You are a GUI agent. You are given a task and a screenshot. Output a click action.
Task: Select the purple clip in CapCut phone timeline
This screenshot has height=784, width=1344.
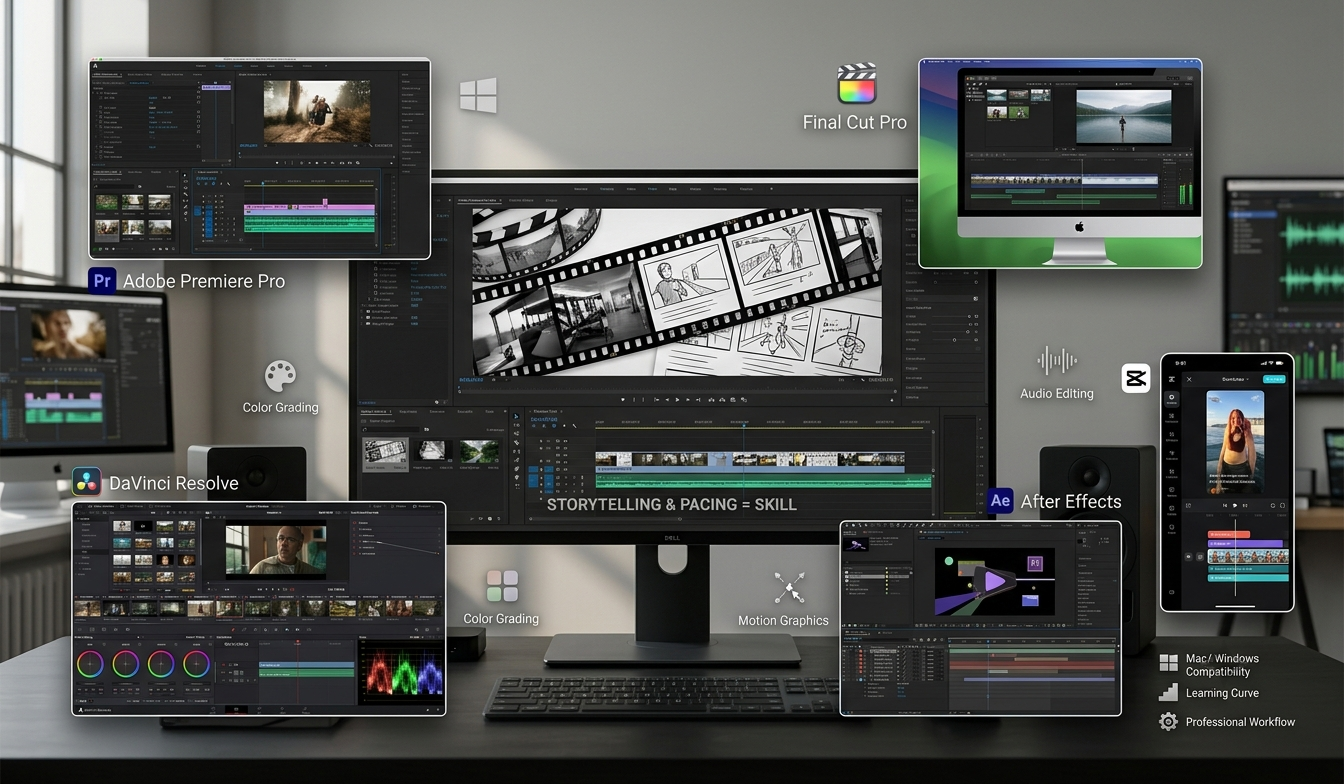[1245, 544]
